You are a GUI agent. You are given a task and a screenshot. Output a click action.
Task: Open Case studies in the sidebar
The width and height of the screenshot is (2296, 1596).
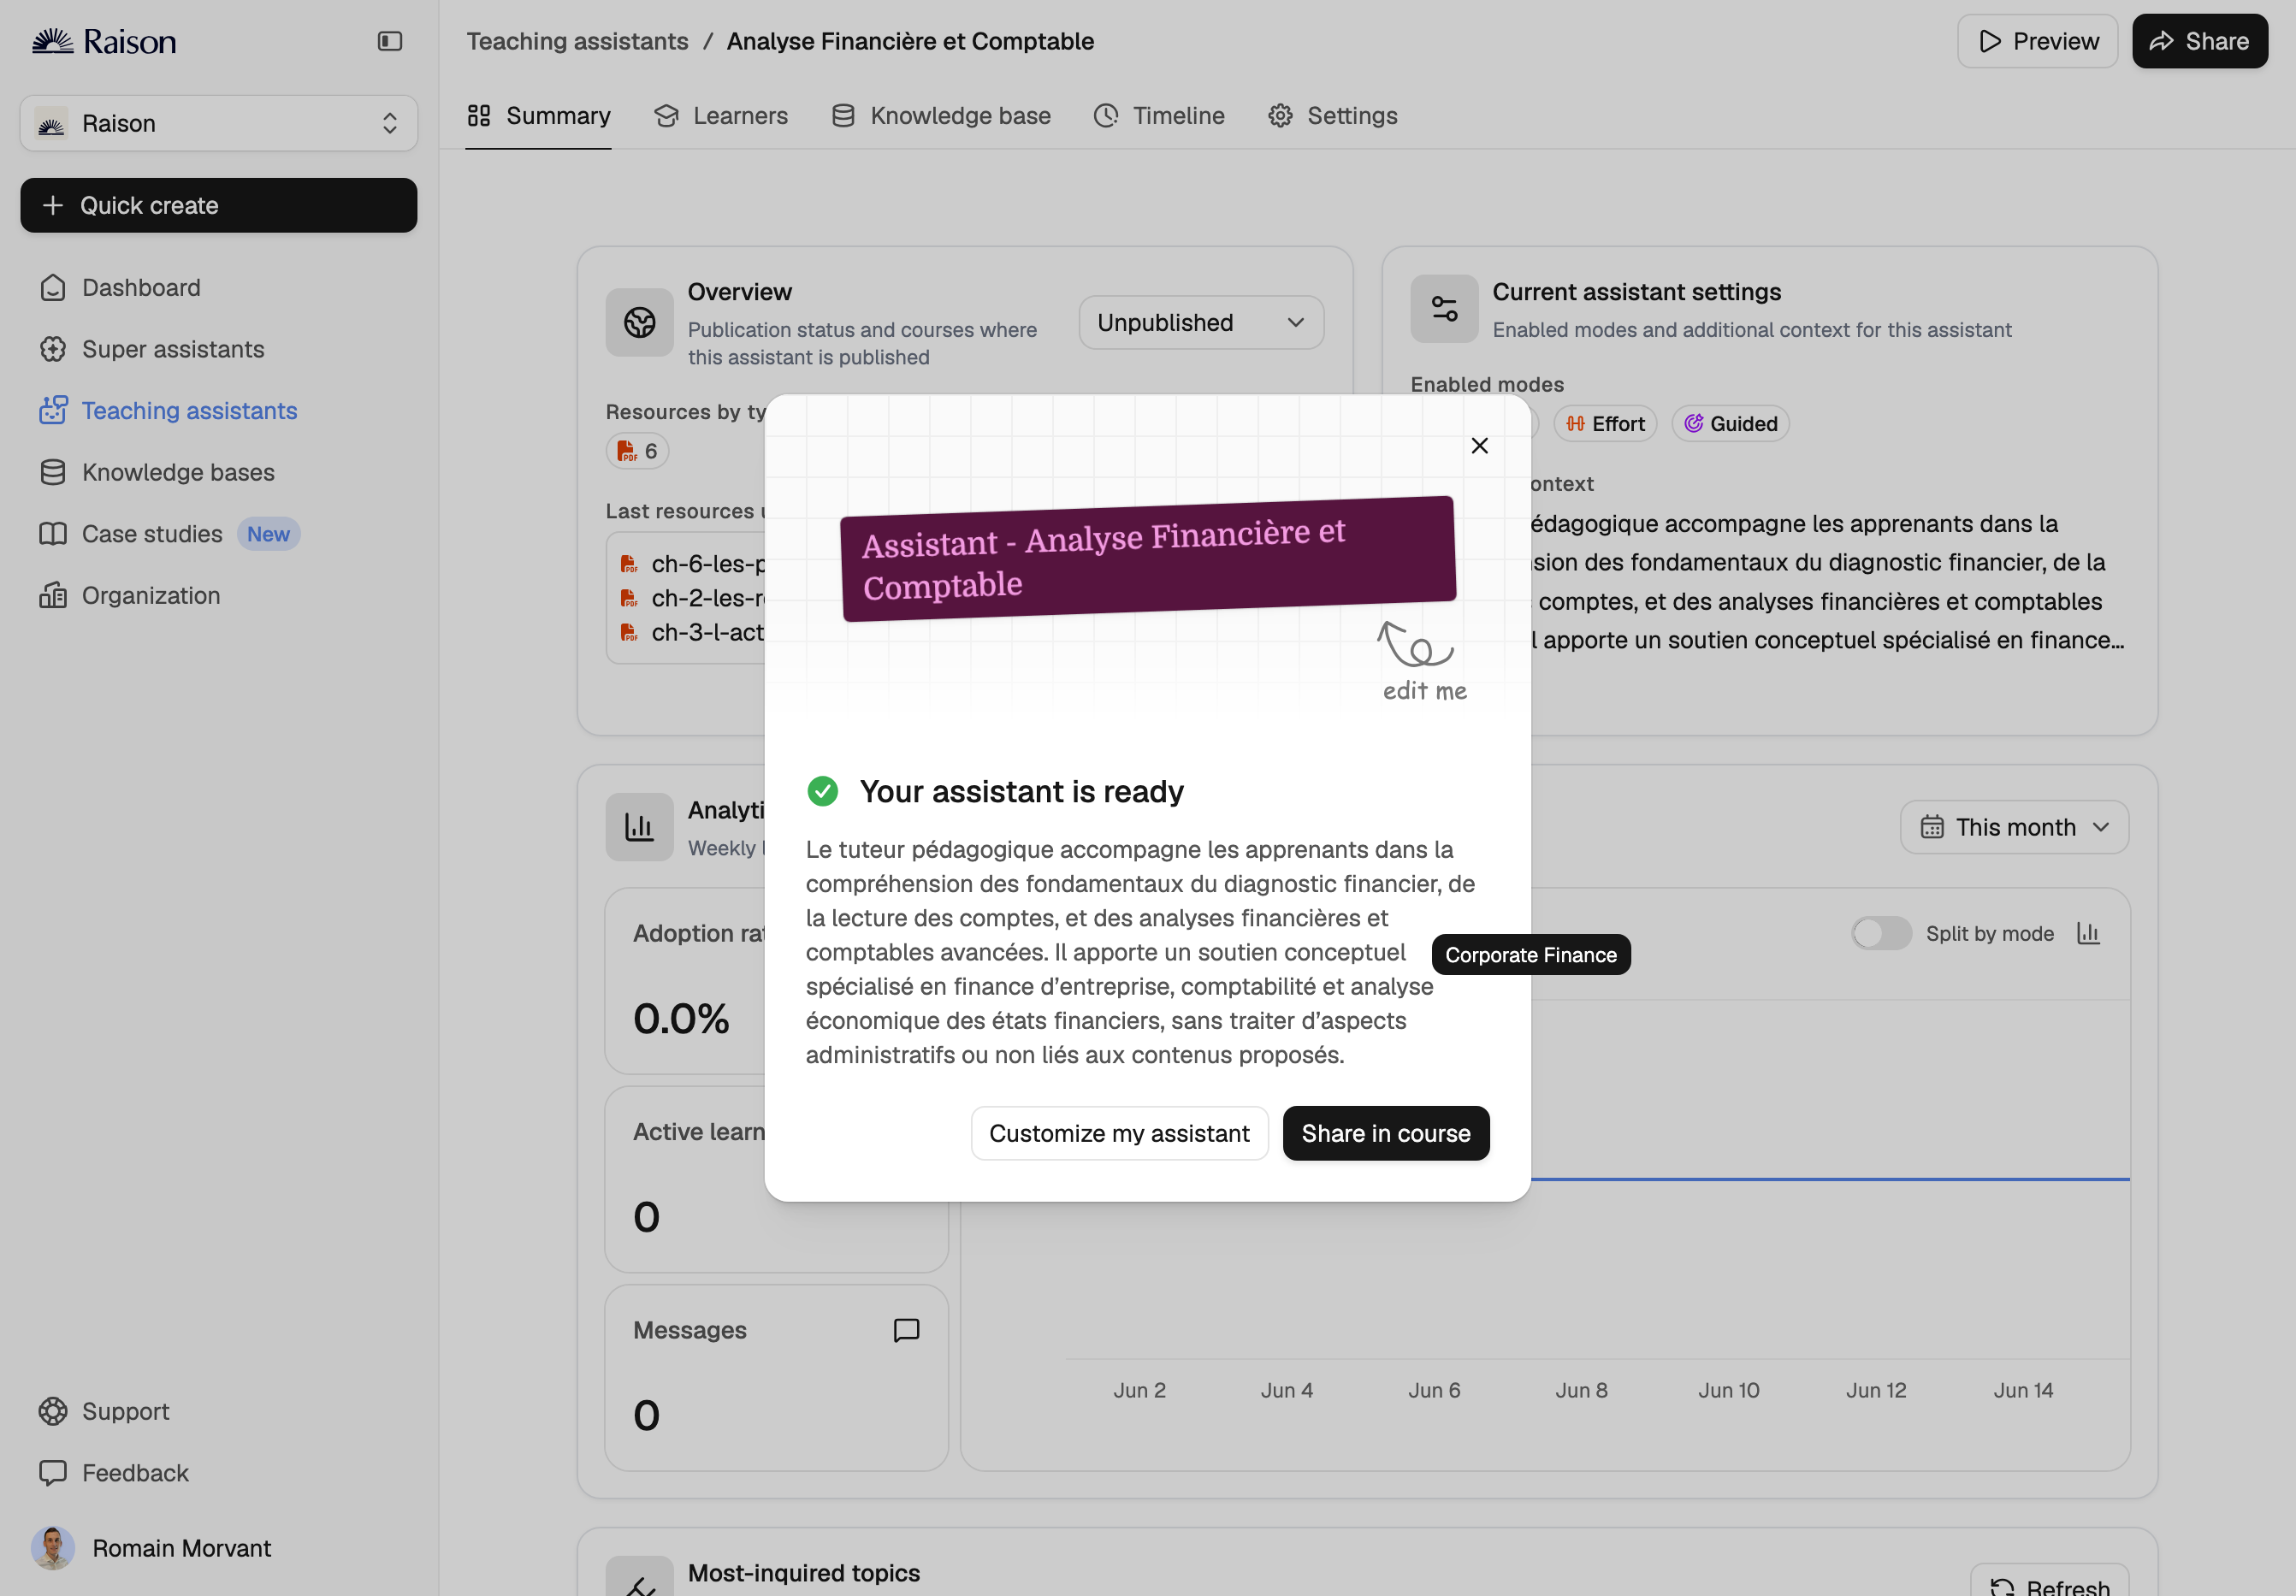[152, 534]
